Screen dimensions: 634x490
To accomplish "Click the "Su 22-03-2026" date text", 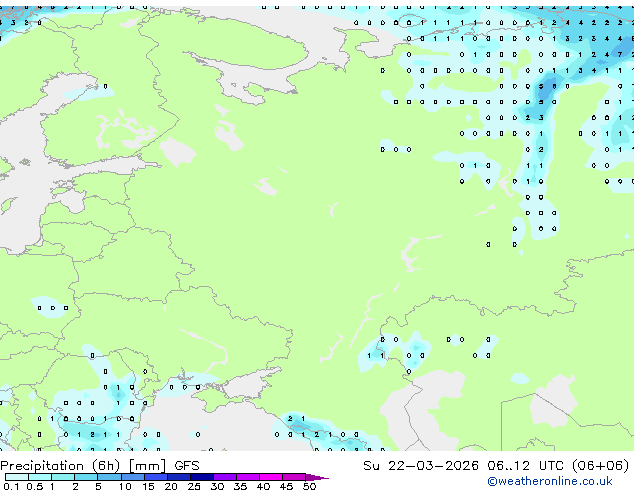I will [x=421, y=466].
